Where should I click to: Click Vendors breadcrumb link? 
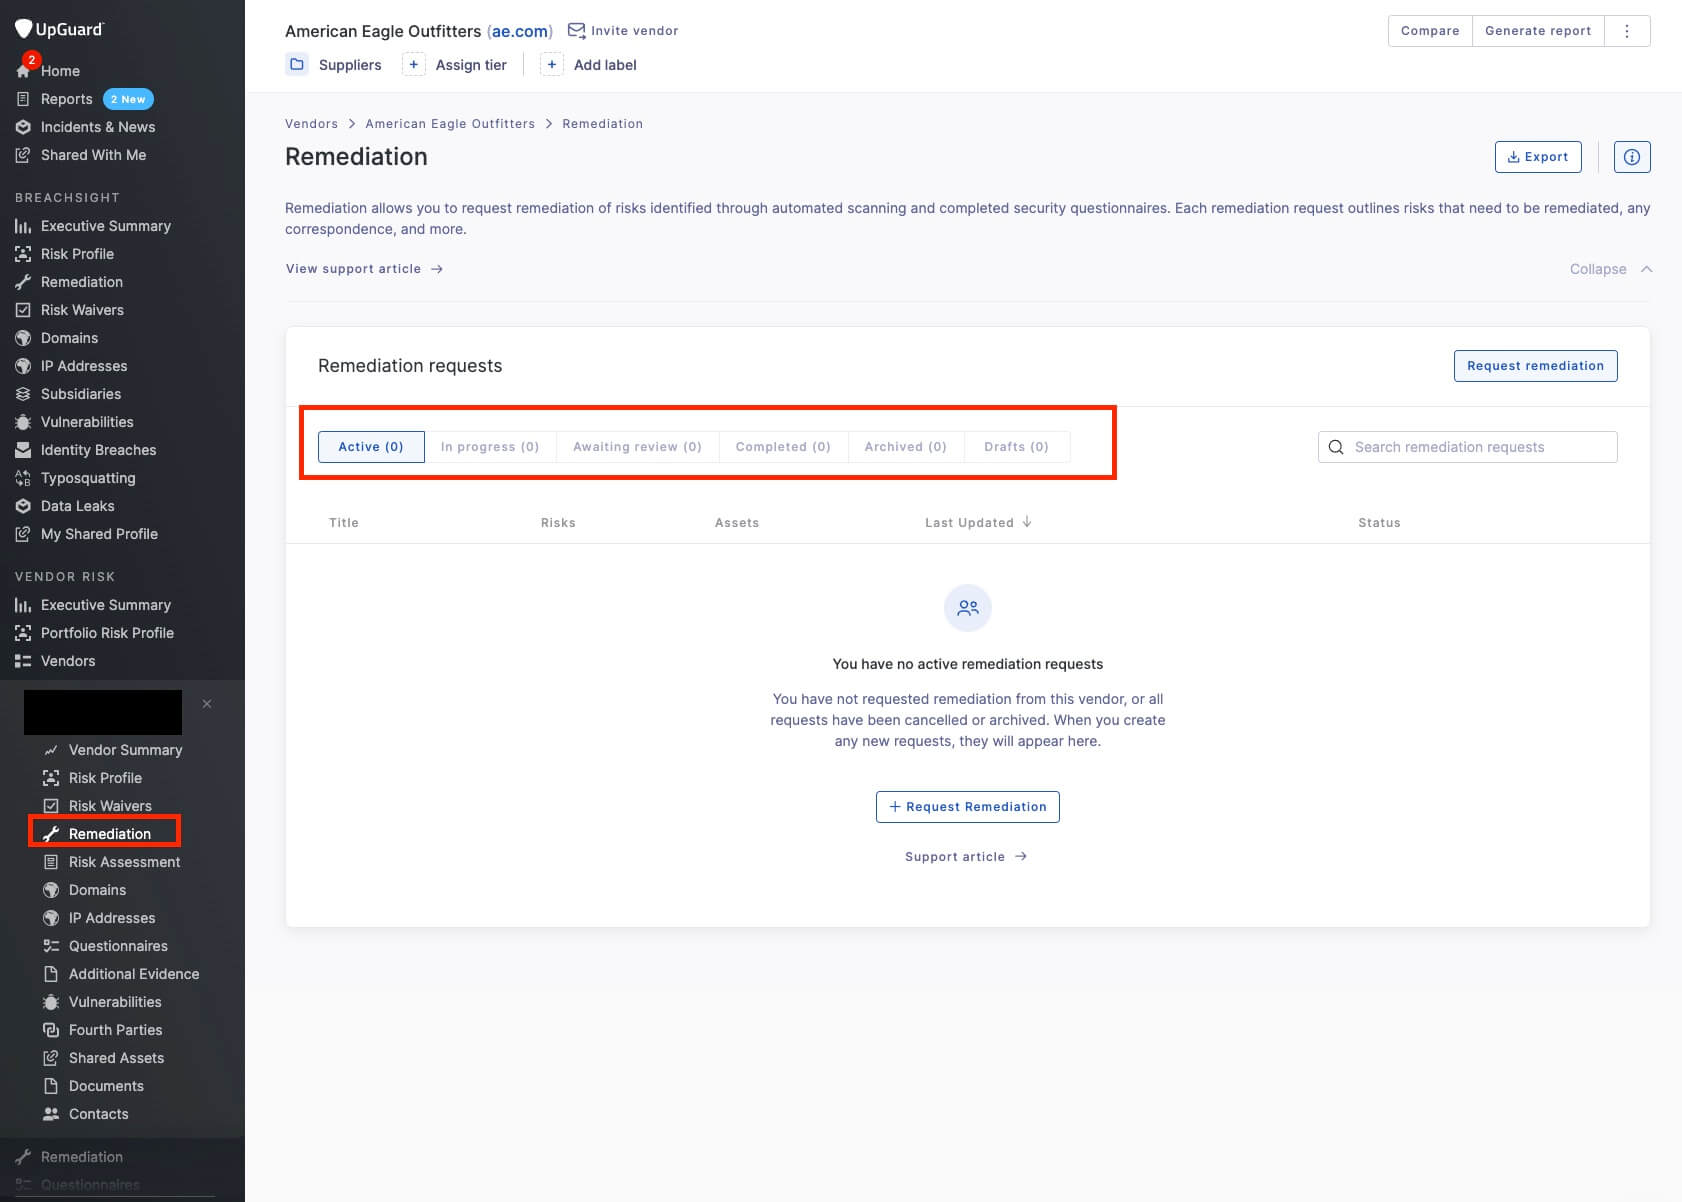(311, 124)
